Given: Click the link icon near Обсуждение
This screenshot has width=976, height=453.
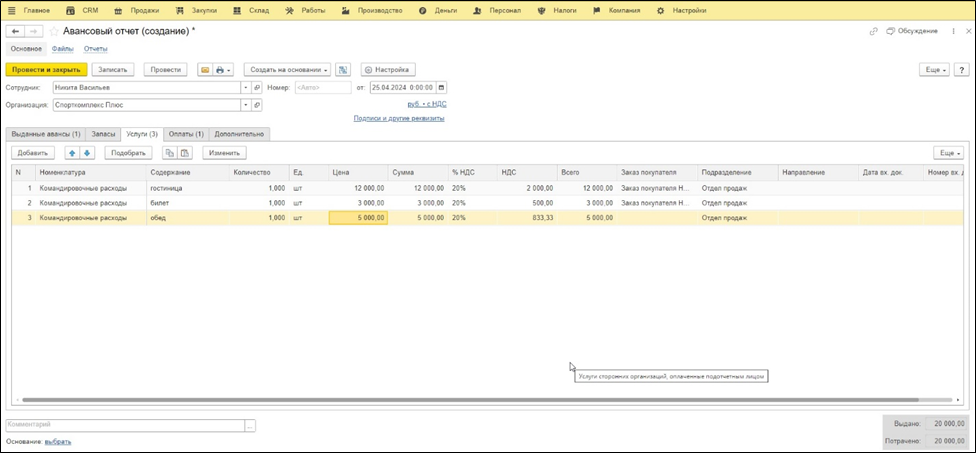Looking at the screenshot, I should [875, 32].
